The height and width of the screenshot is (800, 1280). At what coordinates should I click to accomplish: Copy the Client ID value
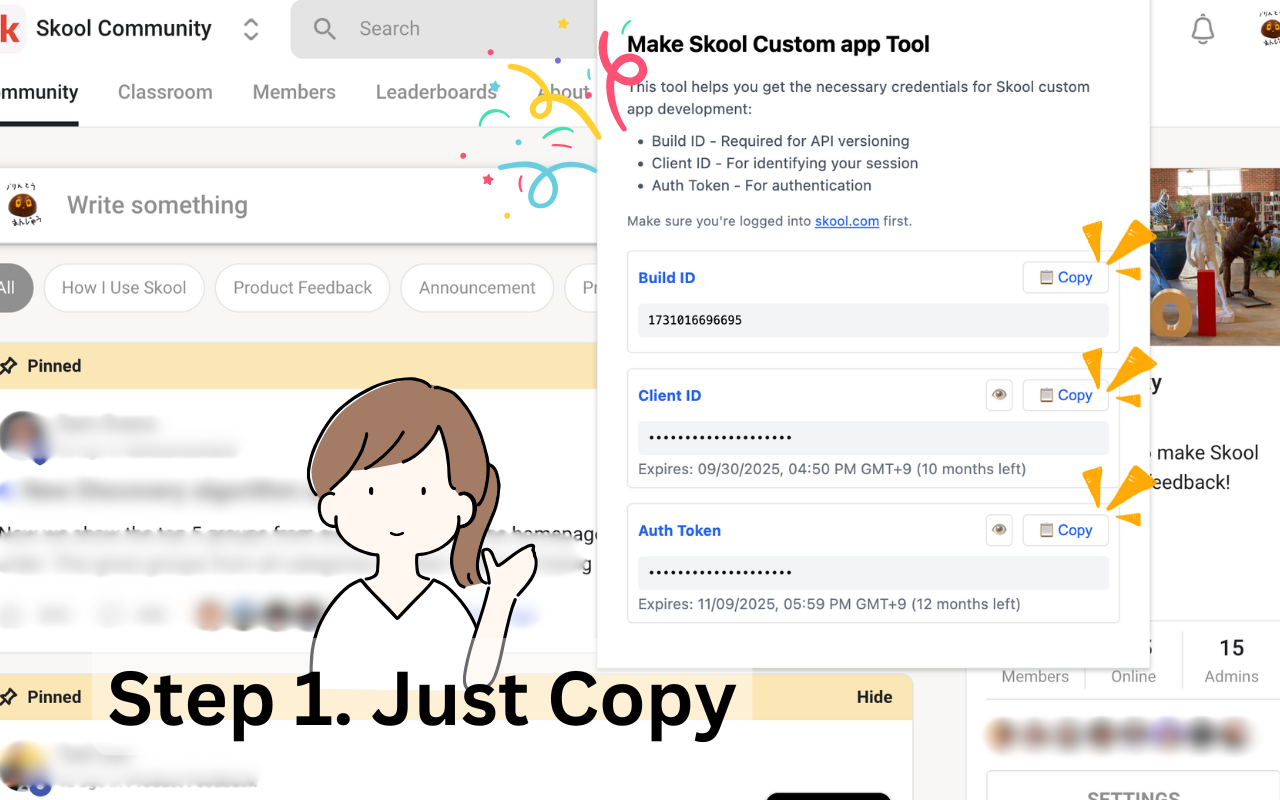(1065, 395)
